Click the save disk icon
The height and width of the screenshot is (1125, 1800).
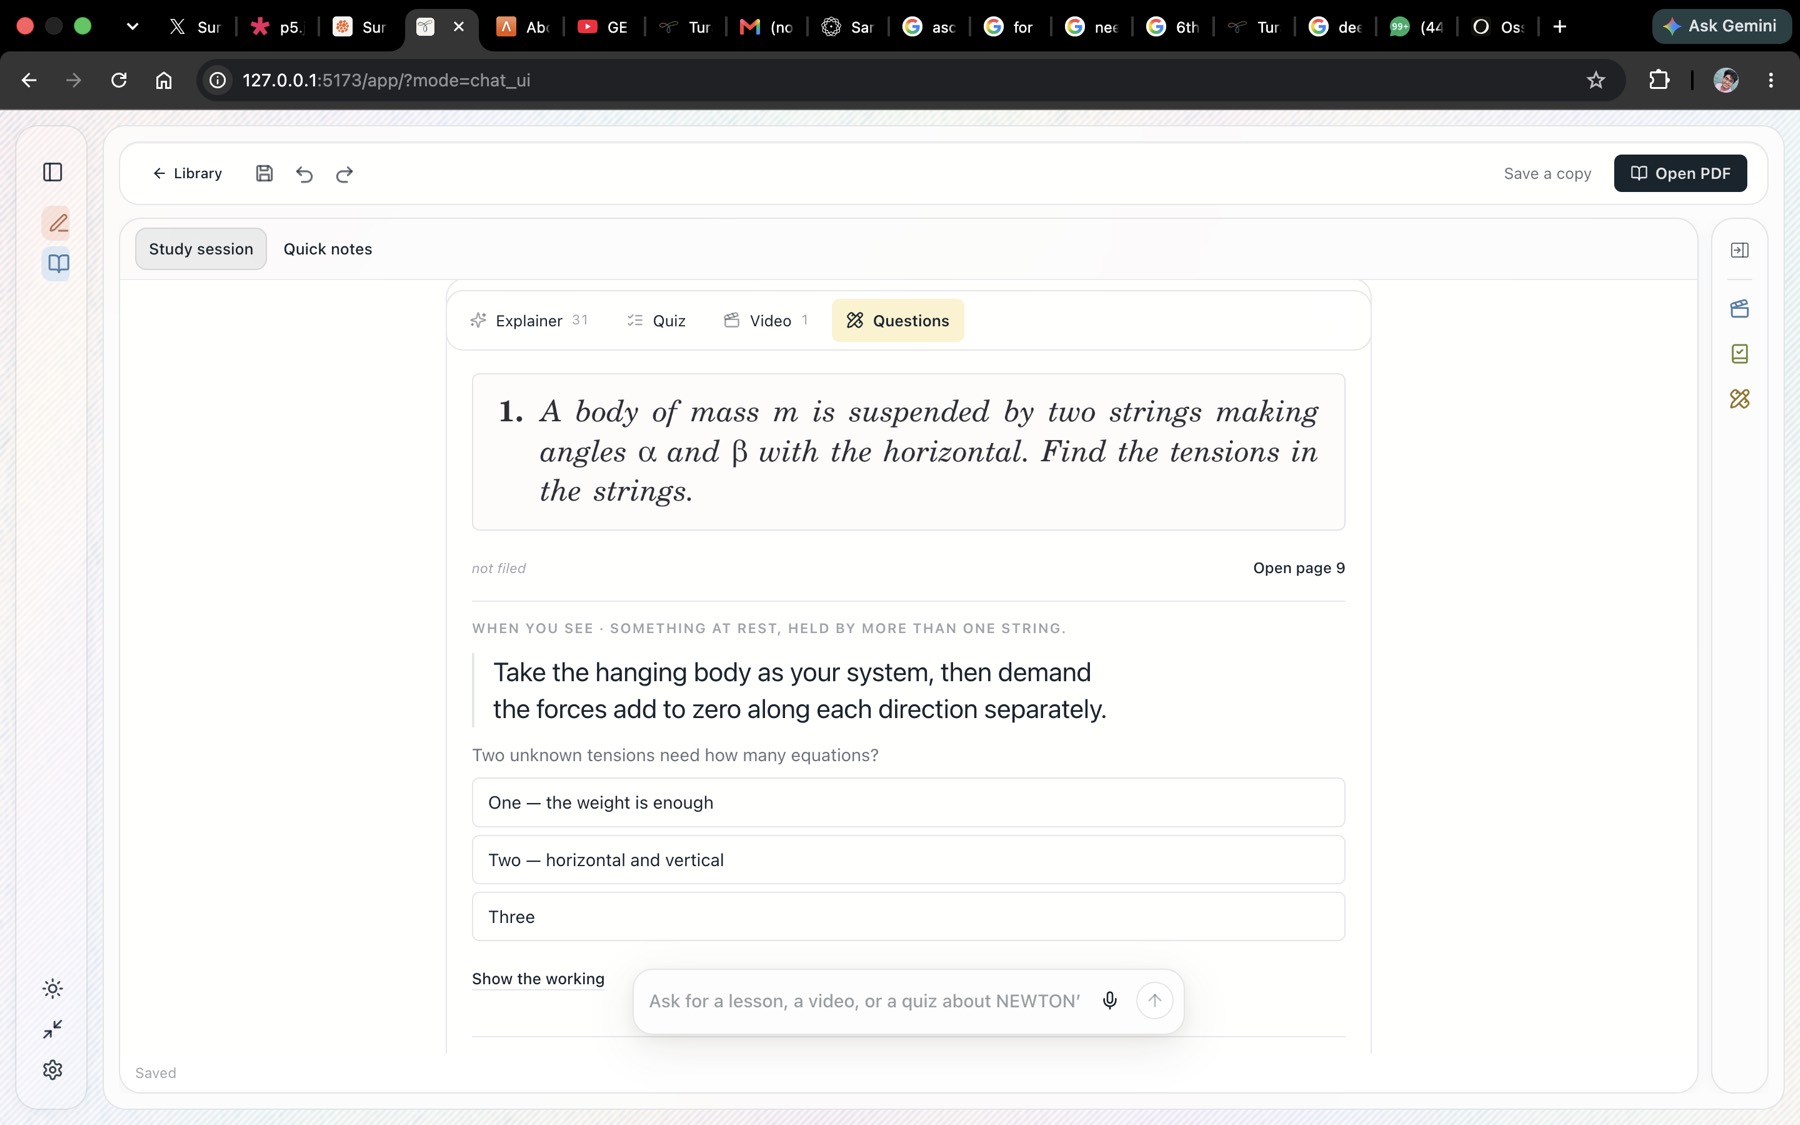pyautogui.click(x=264, y=173)
